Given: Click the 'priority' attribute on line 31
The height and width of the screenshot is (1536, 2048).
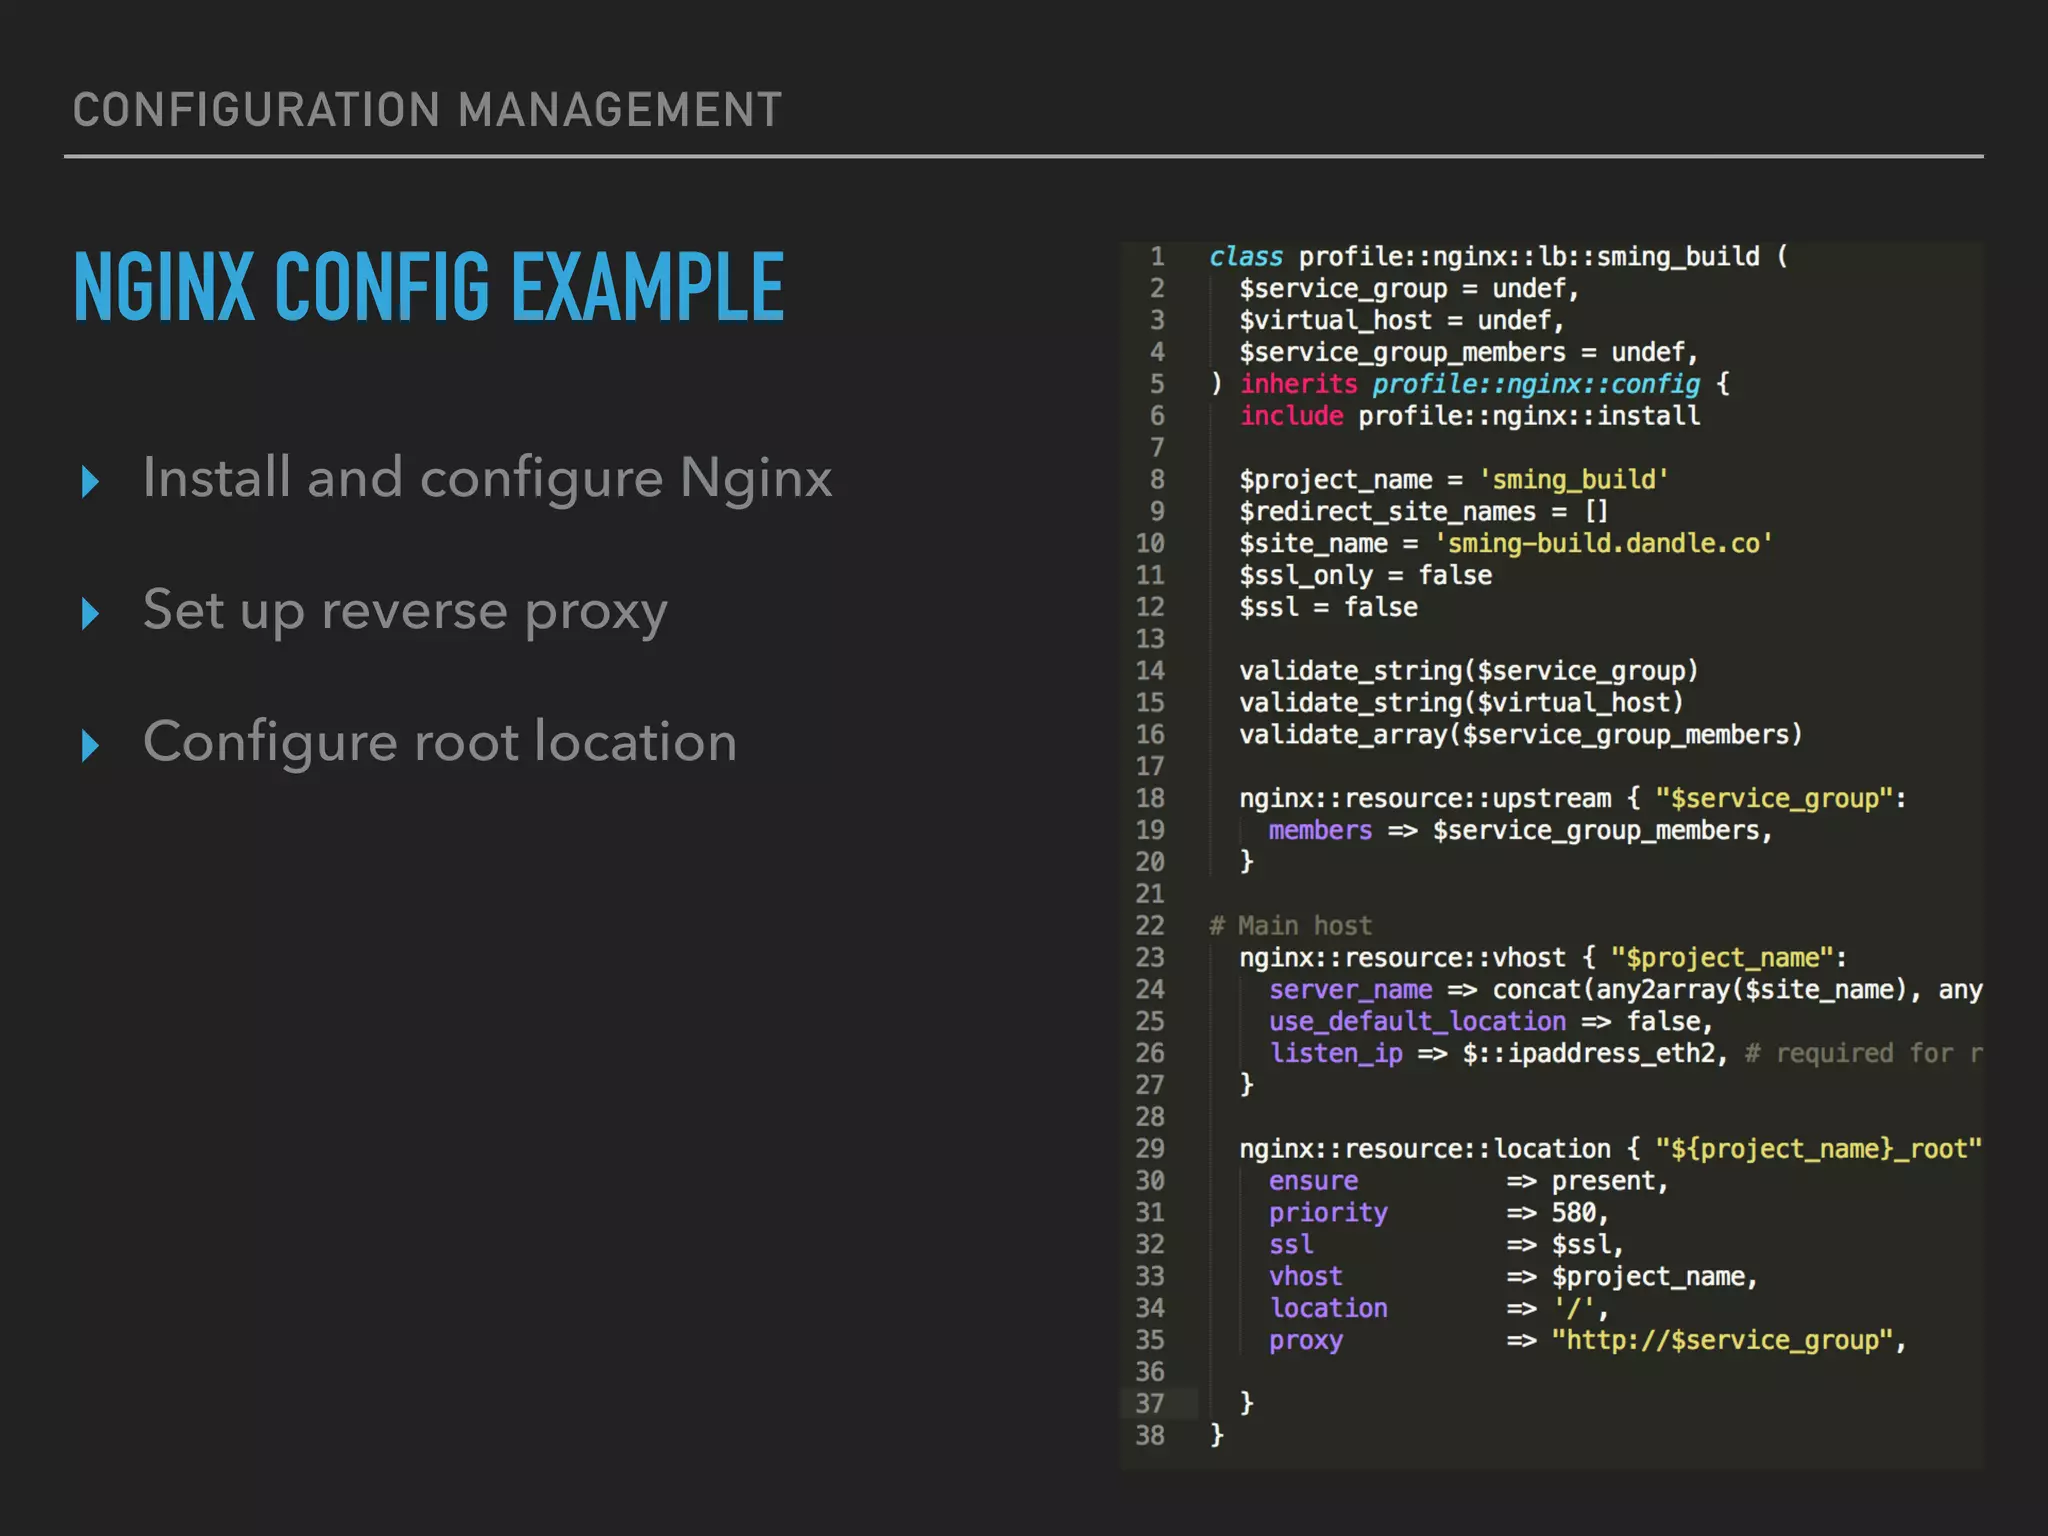Looking at the screenshot, I should pos(1328,1213).
